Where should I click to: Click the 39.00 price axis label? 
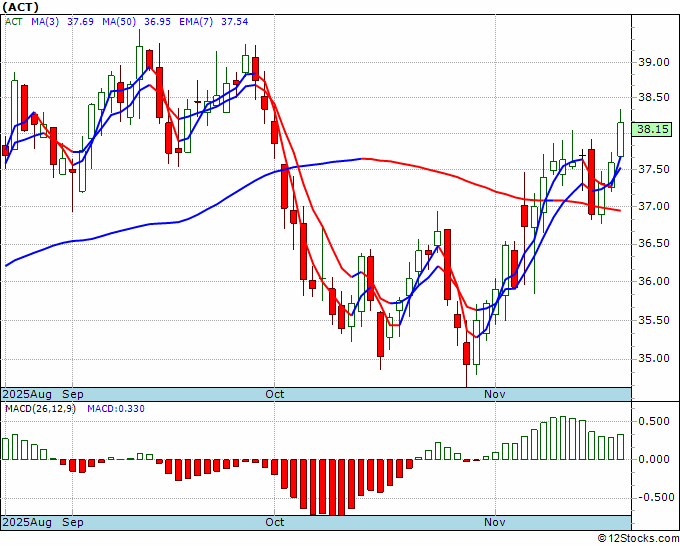click(x=654, y=62)
